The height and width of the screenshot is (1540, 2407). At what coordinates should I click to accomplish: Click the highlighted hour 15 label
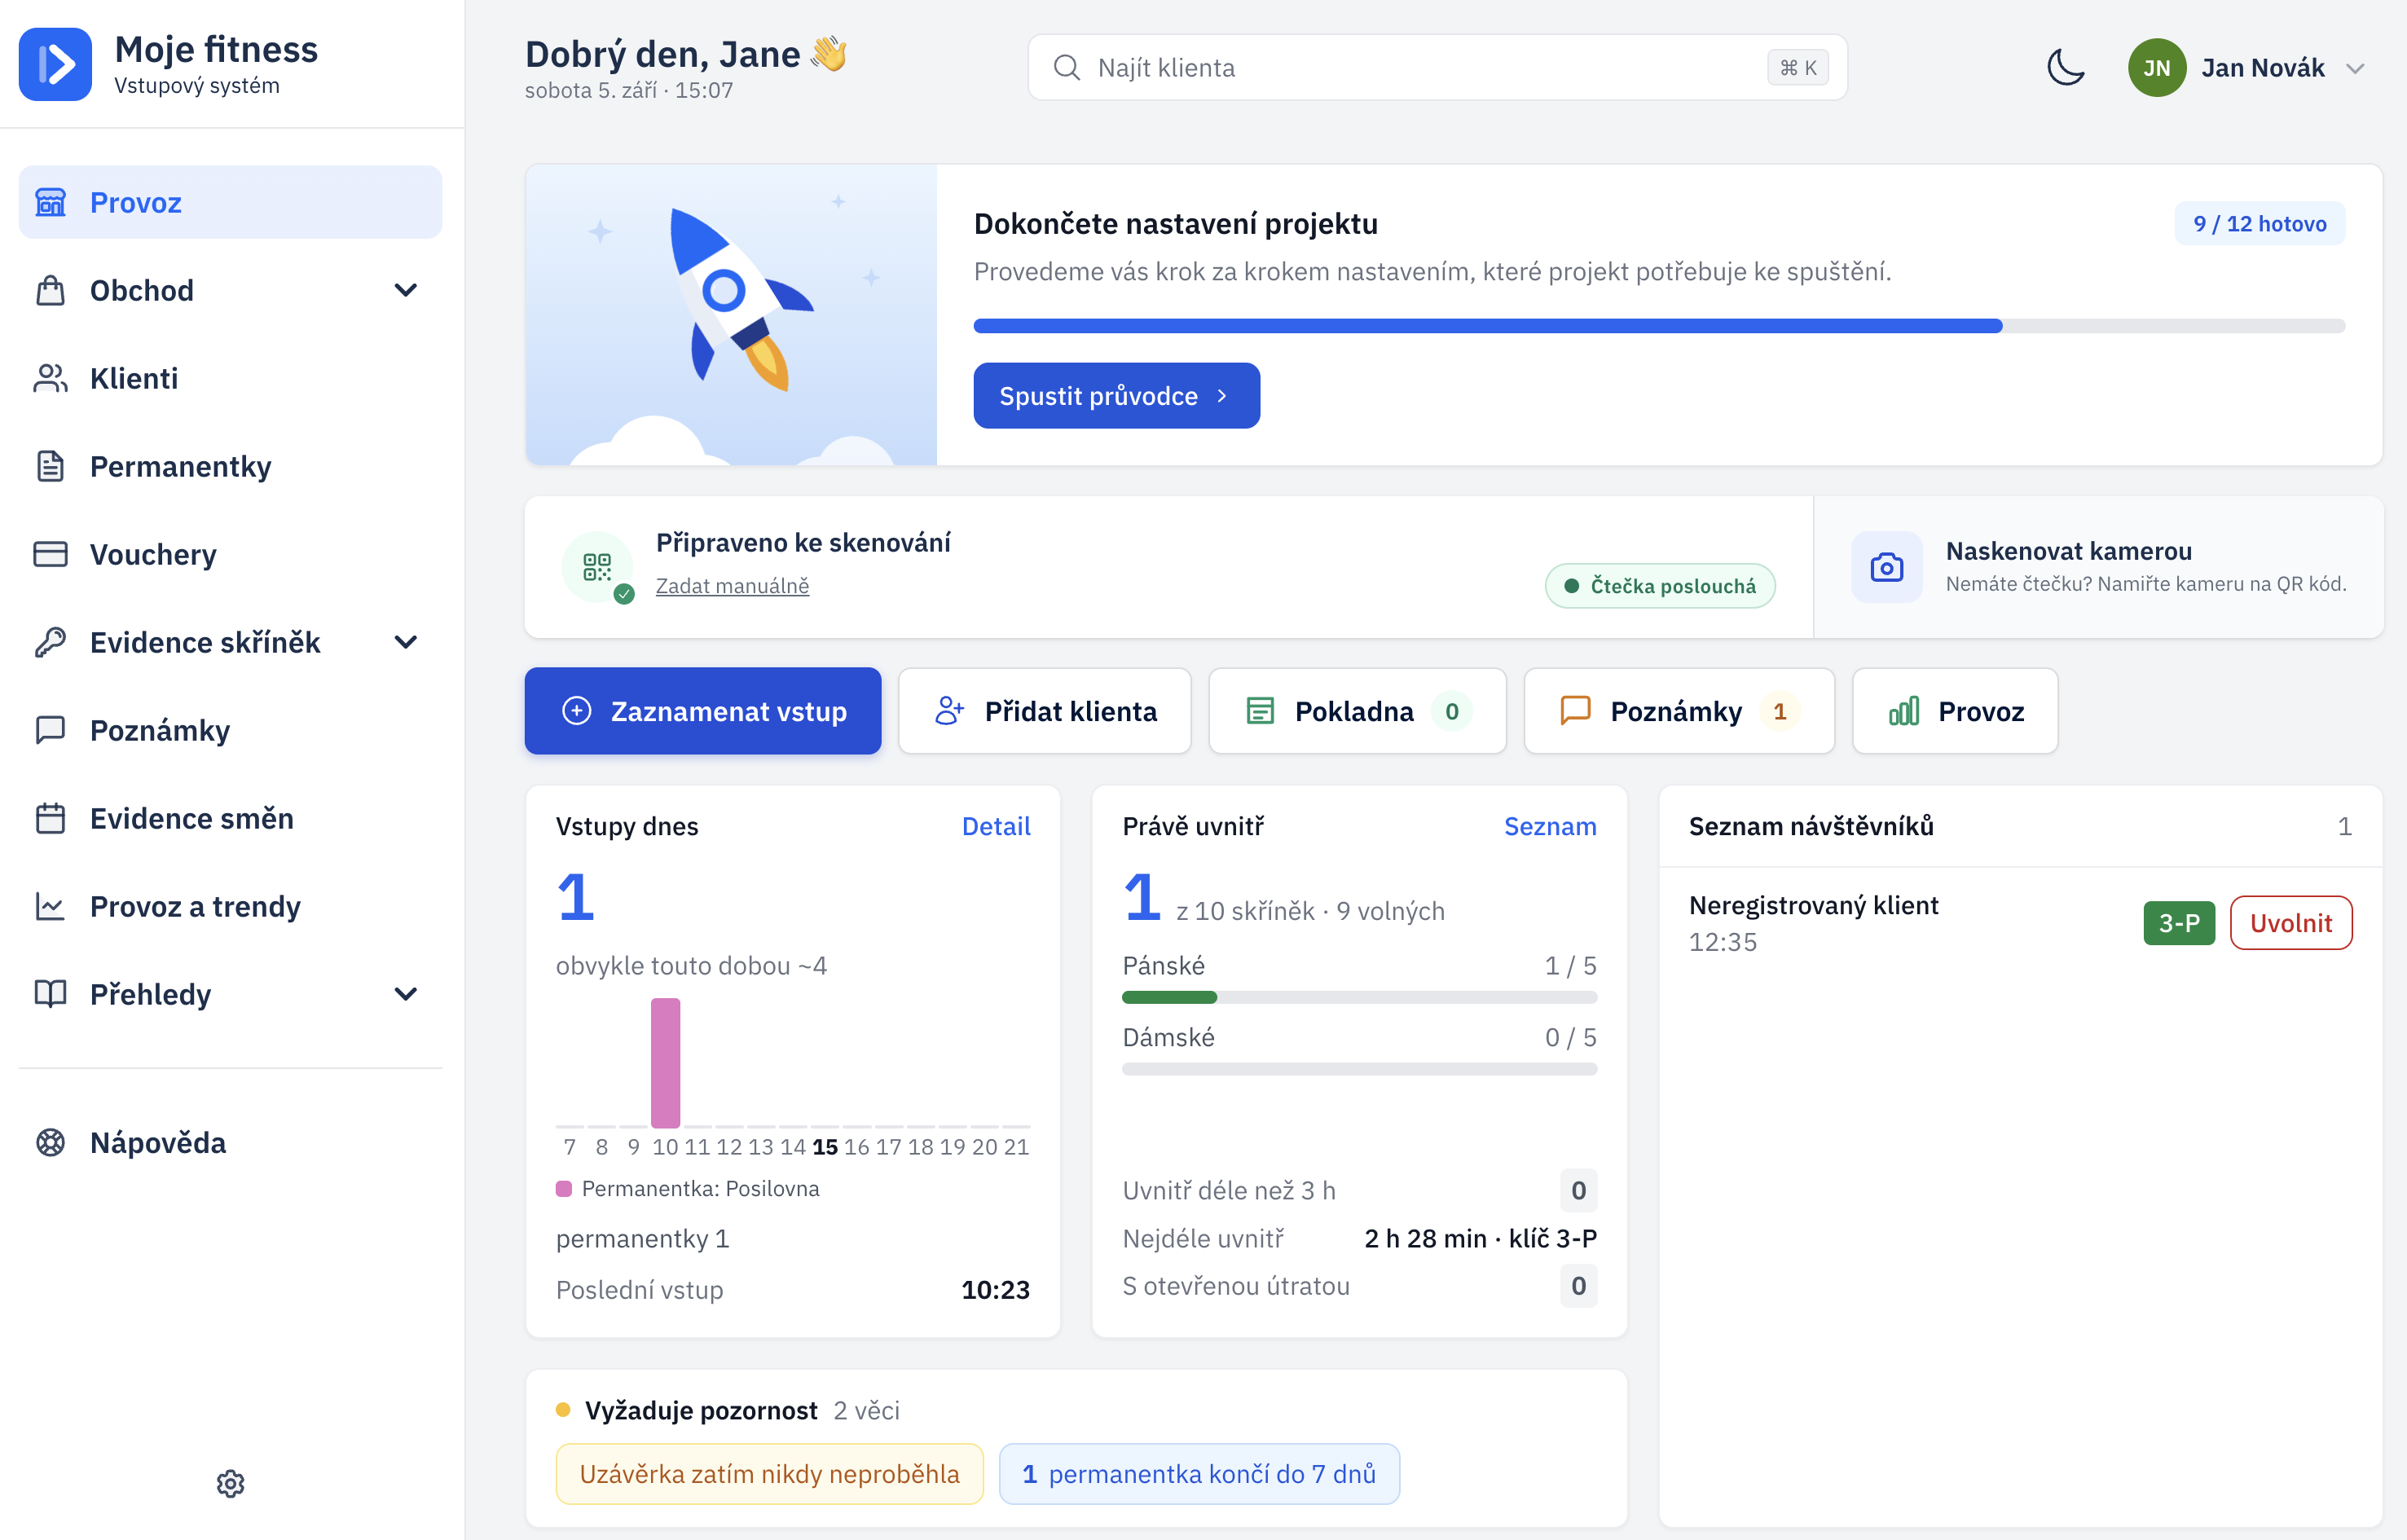point(825,1147)
